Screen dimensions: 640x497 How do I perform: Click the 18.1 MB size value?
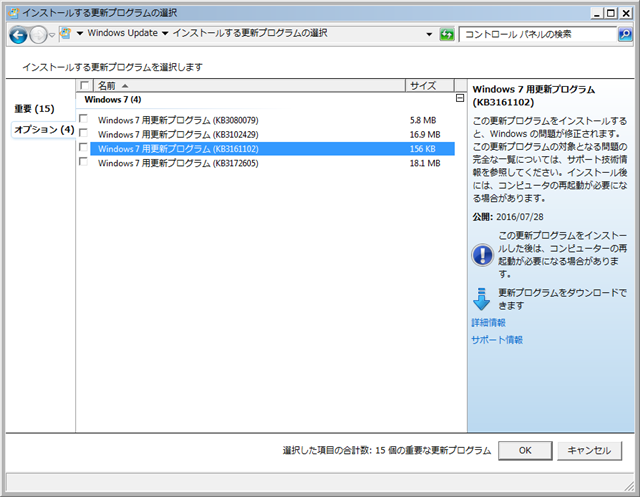point(425,163)
